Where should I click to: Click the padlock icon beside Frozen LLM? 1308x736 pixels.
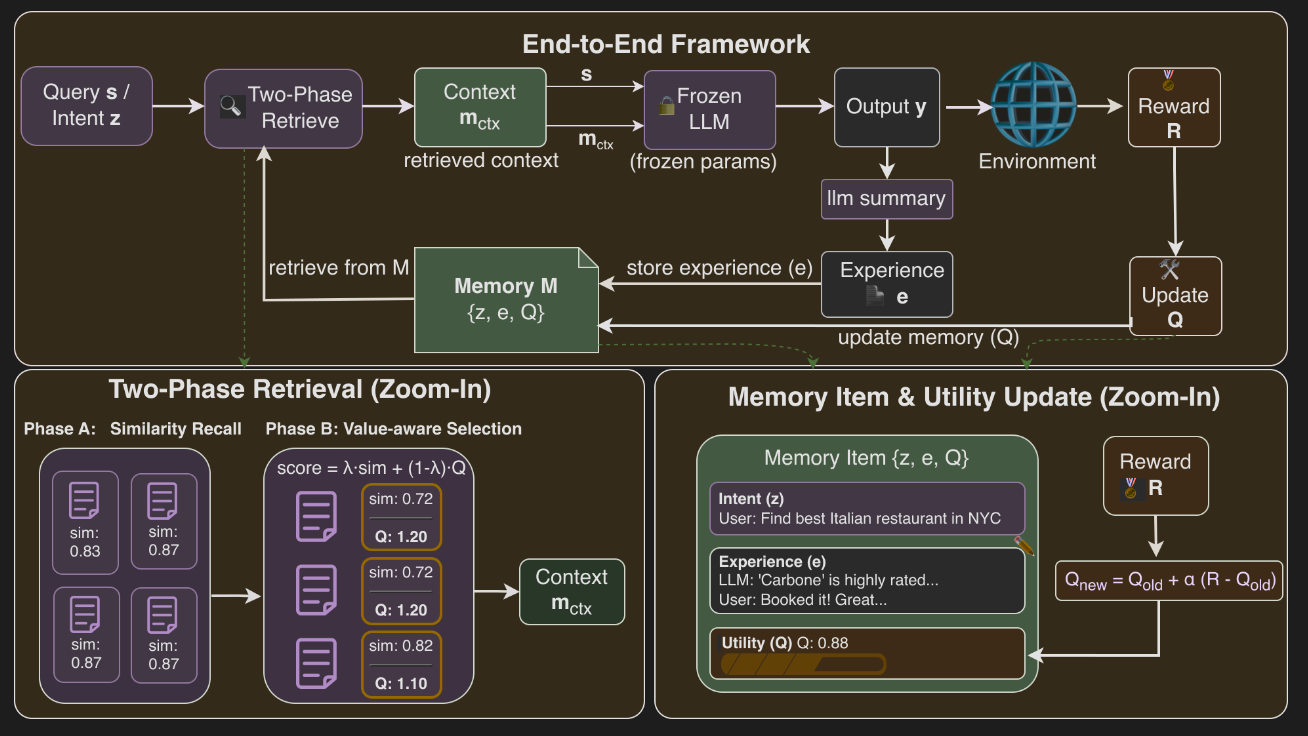pos(665,104)
